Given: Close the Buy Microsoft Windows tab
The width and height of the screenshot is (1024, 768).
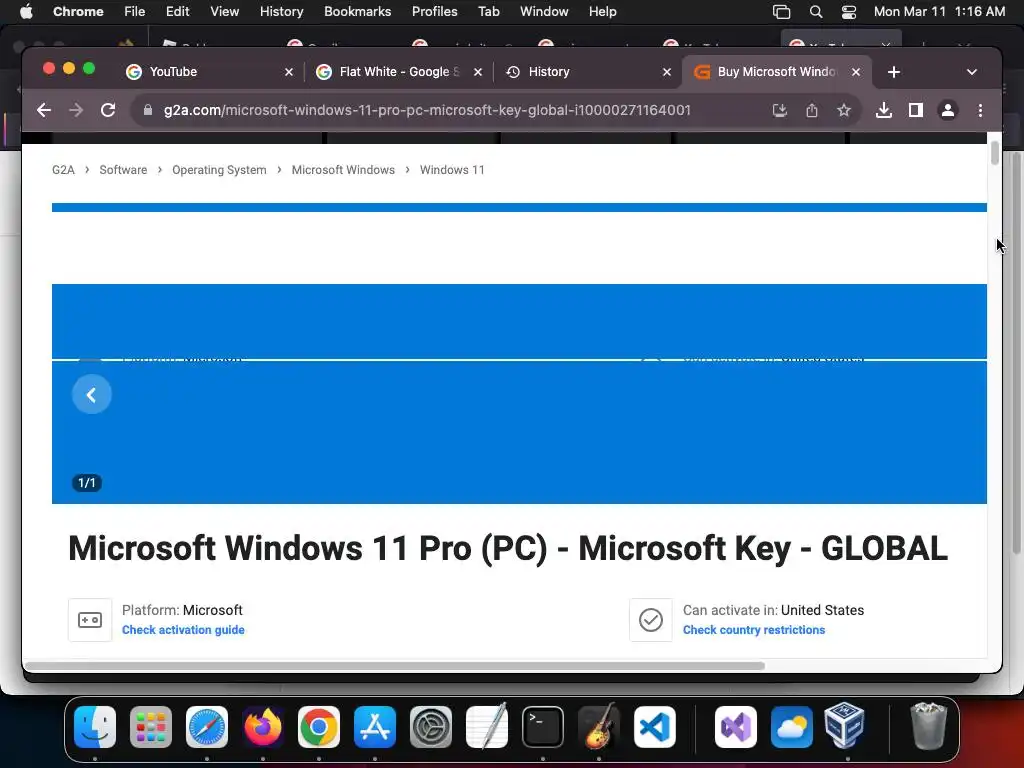Looking at the screenshot, I should pos(856,72).
